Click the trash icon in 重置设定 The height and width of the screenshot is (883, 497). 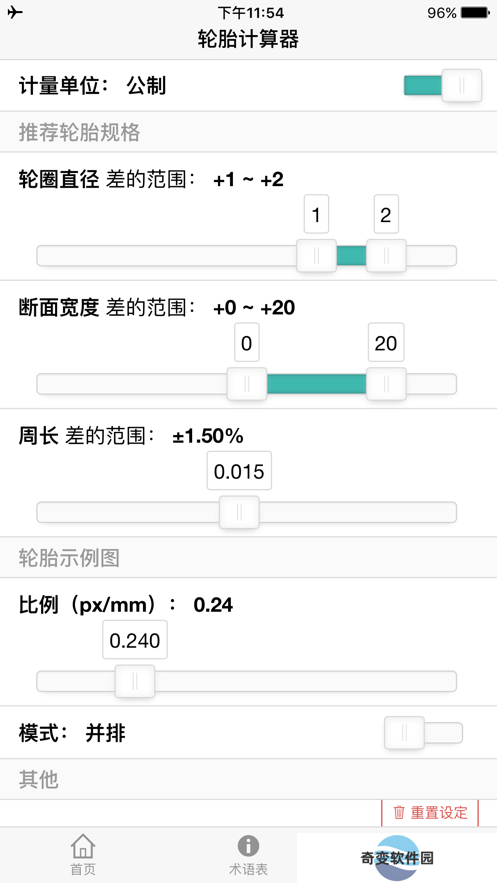[399, 813]
